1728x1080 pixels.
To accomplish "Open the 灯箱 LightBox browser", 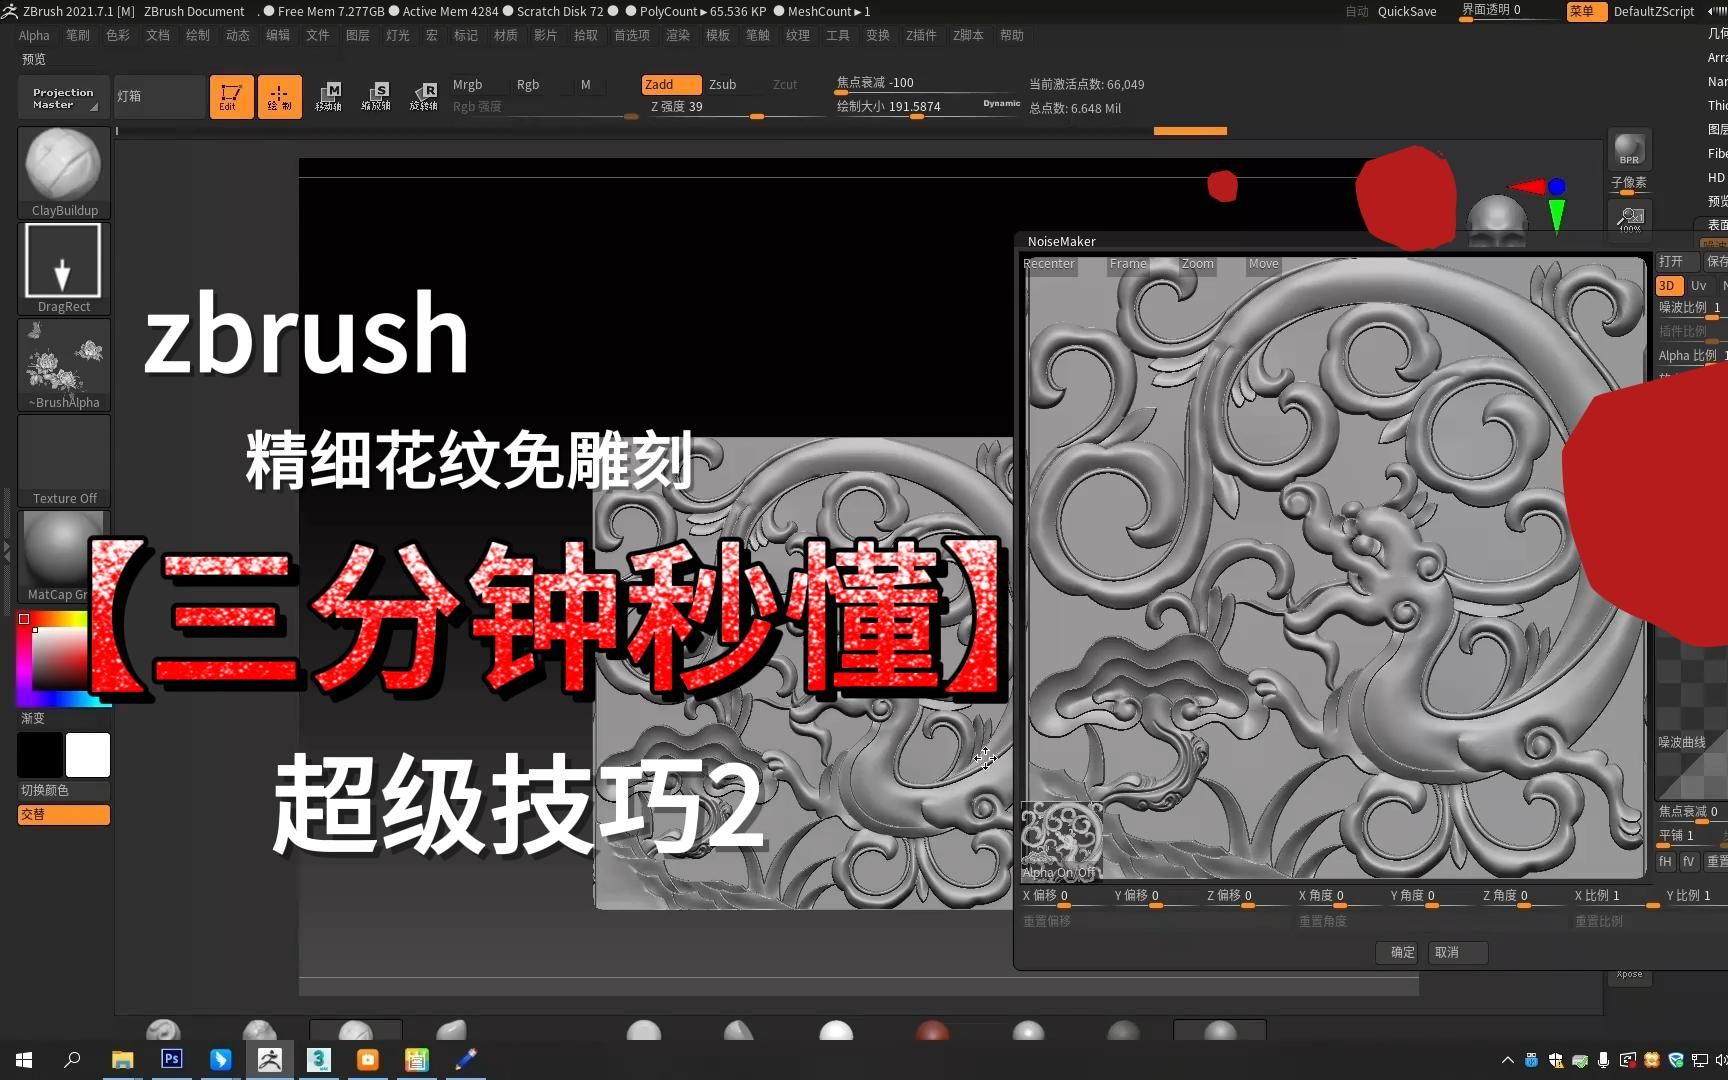I will pos(159,97).
